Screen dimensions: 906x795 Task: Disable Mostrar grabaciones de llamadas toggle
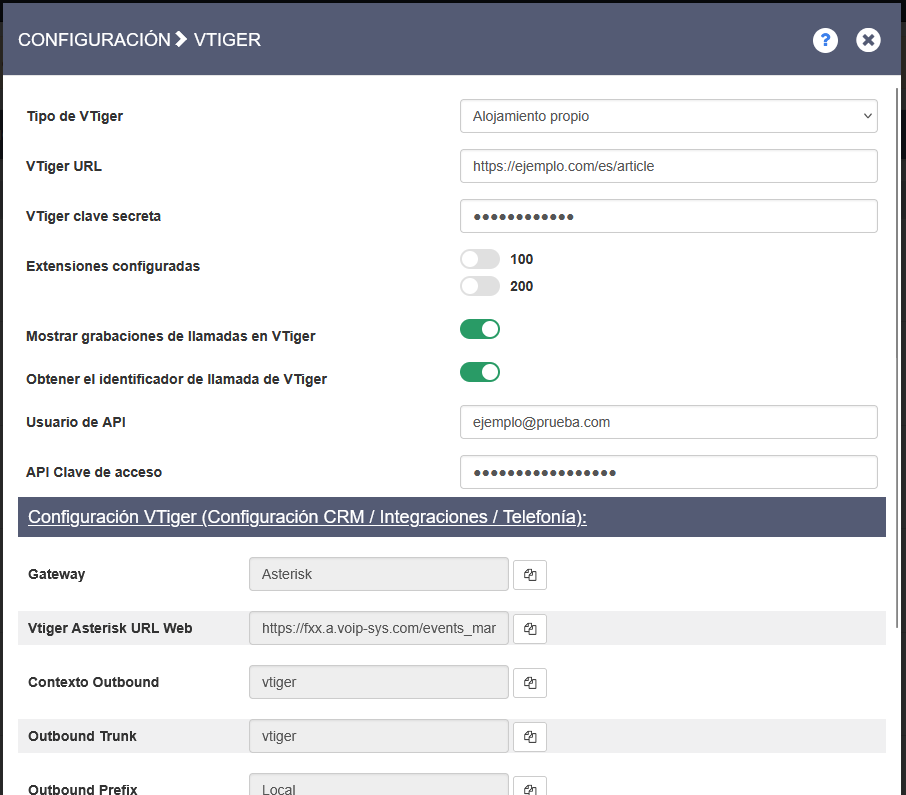pyautogui.click(x=480, y=329)
